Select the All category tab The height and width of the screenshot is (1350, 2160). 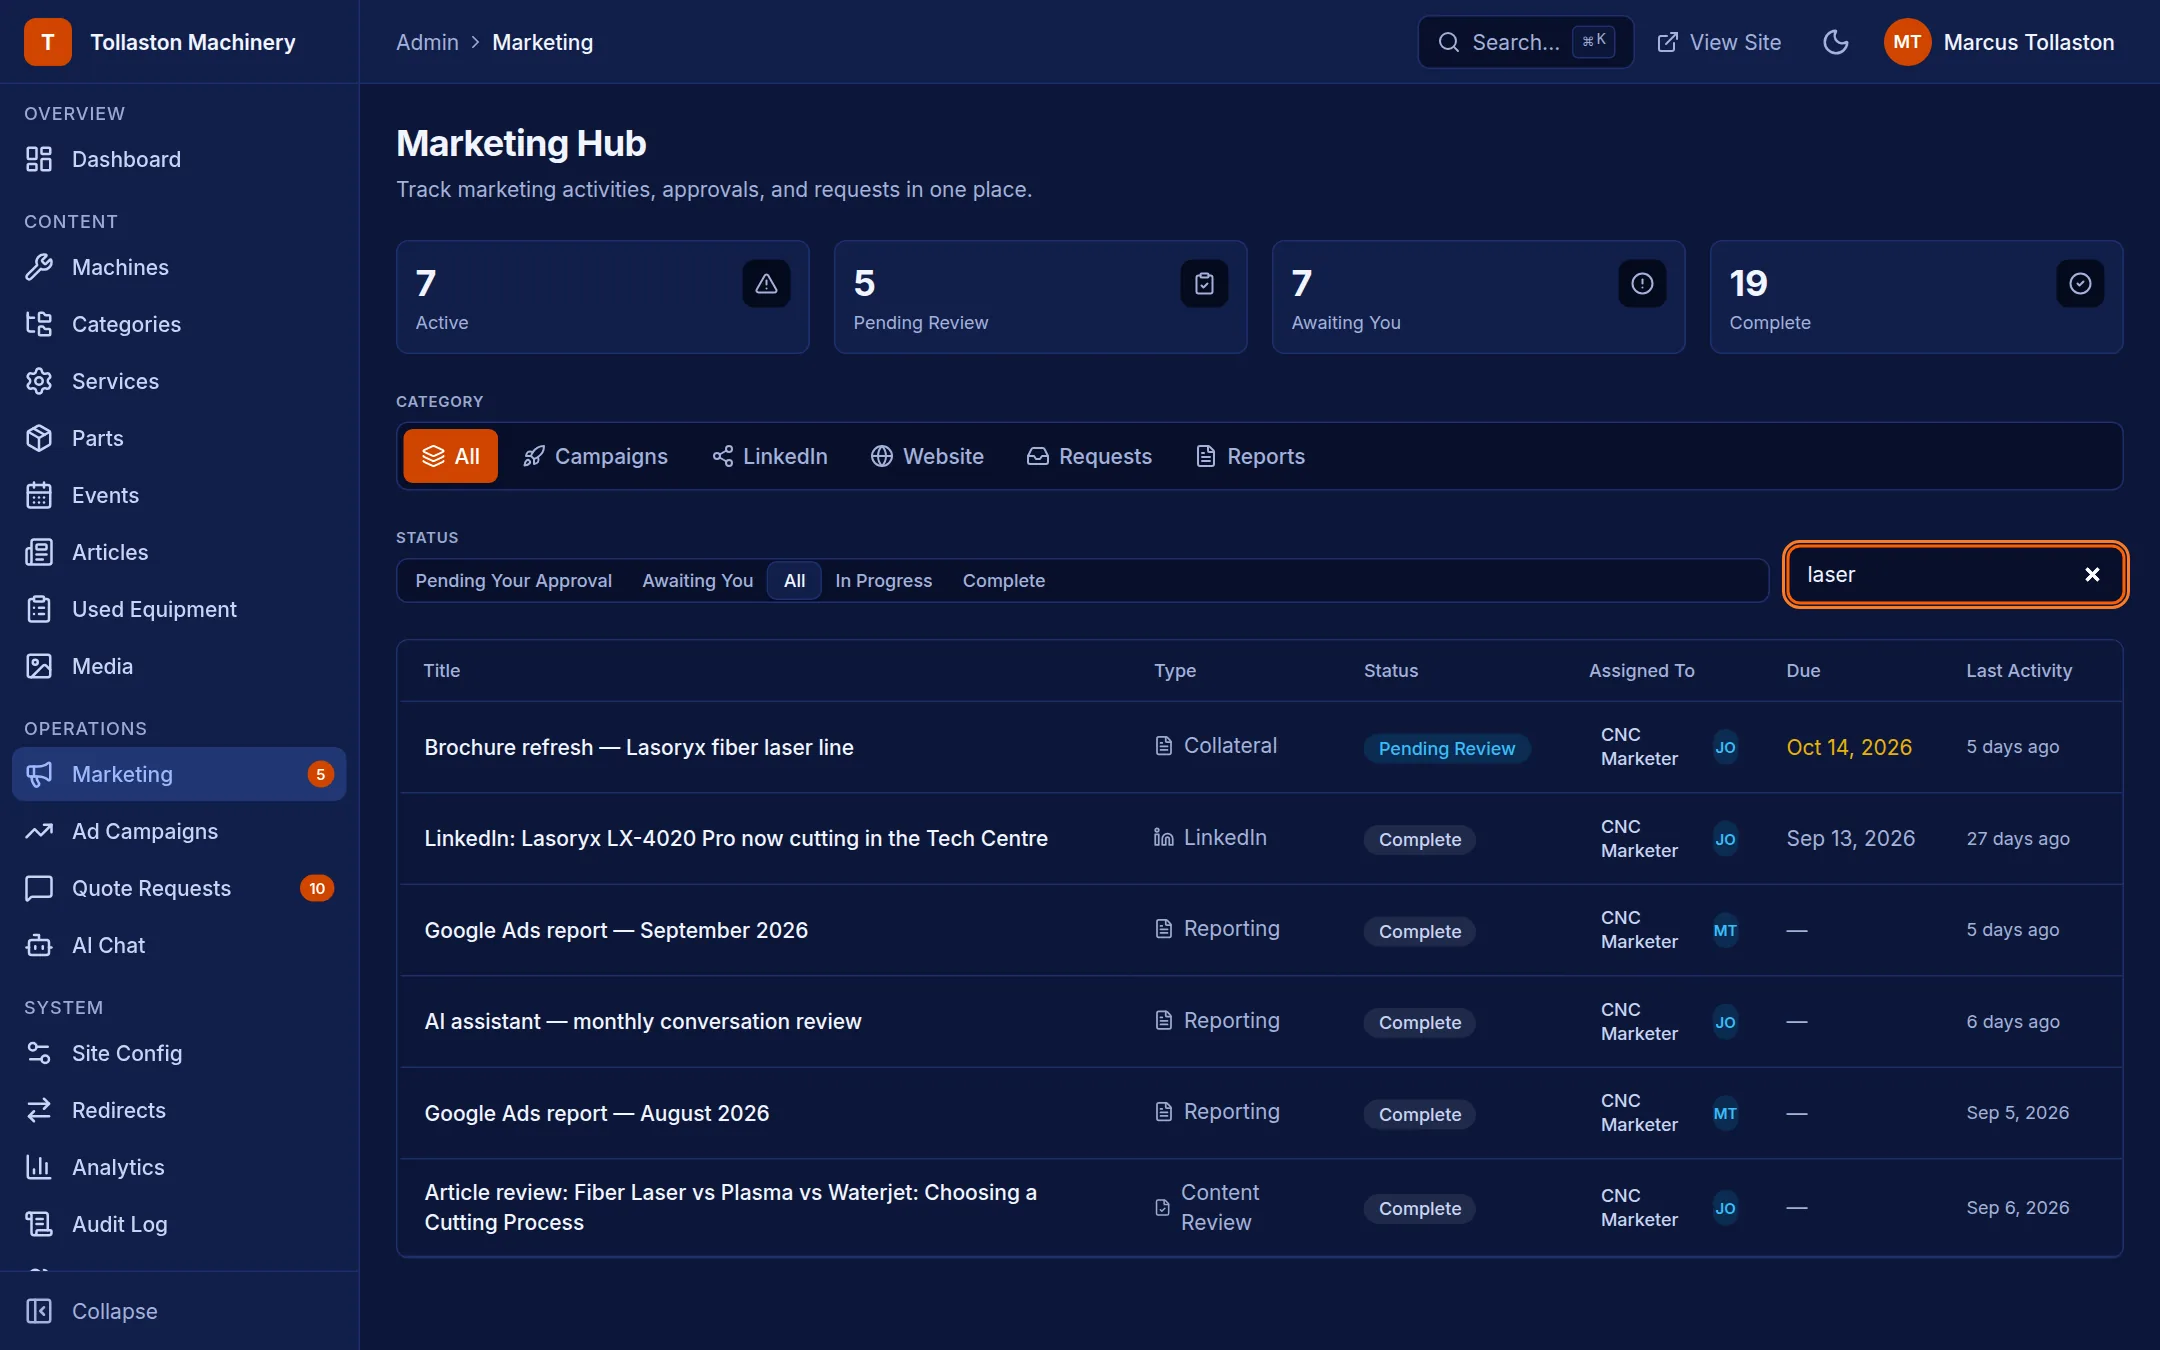click(451, 456)
